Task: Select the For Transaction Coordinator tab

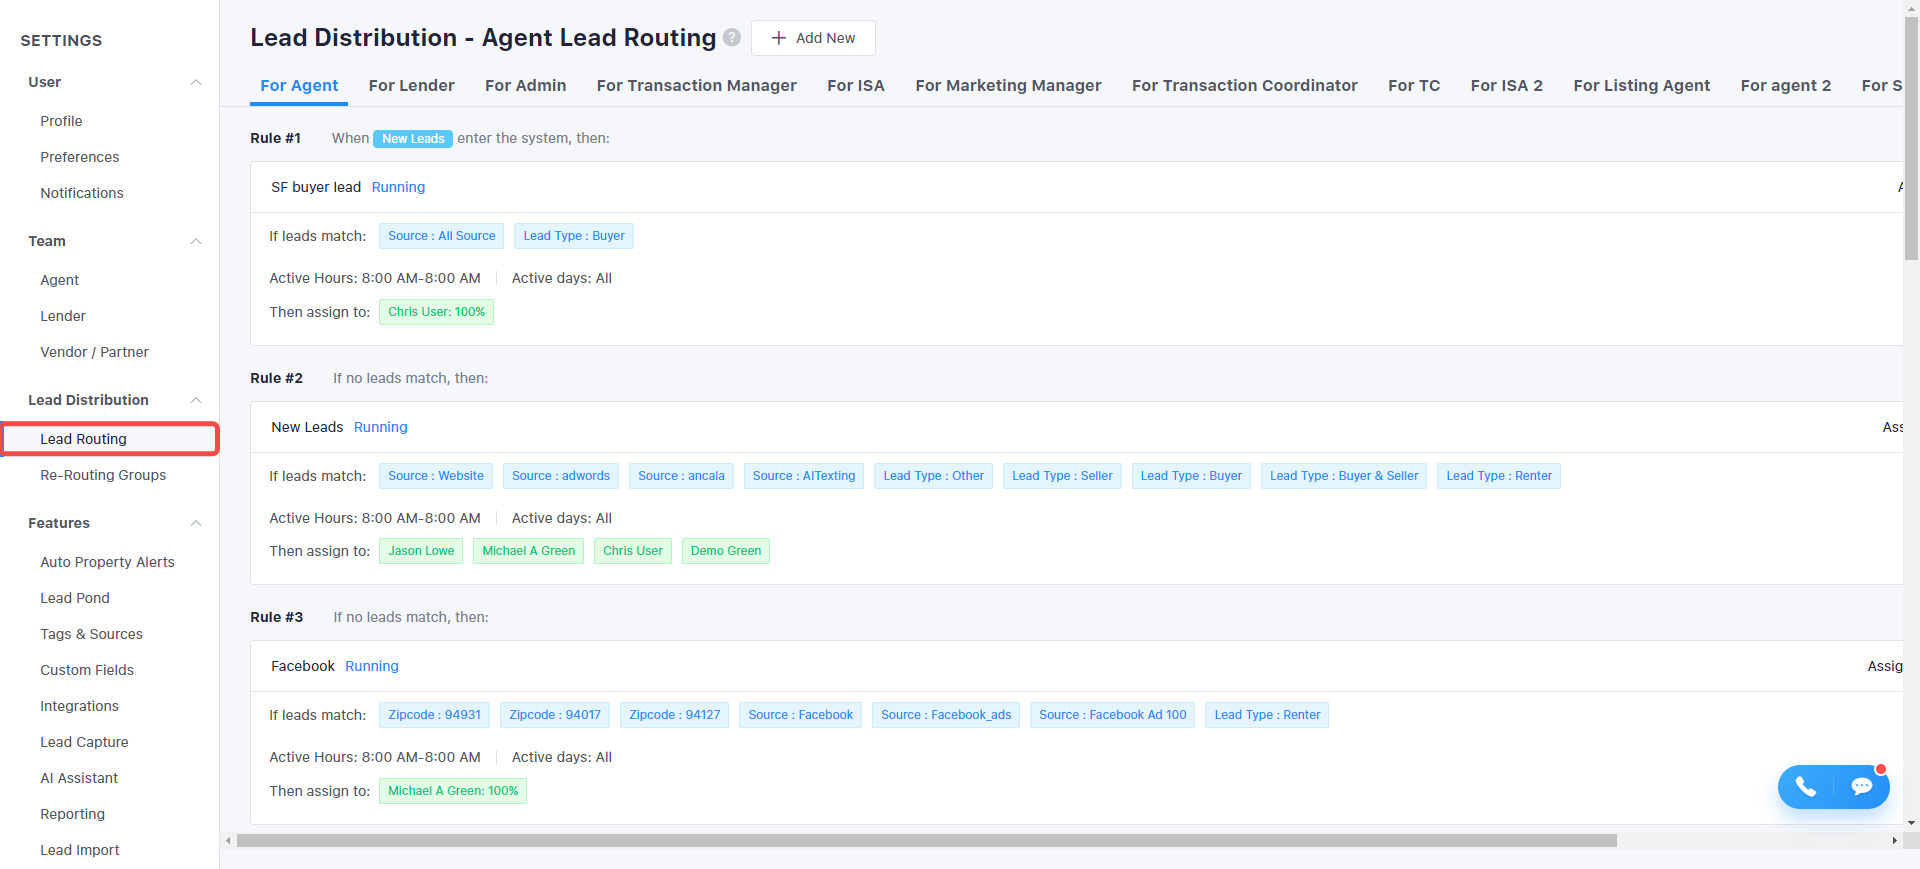Action: [x=1244, y=86]
